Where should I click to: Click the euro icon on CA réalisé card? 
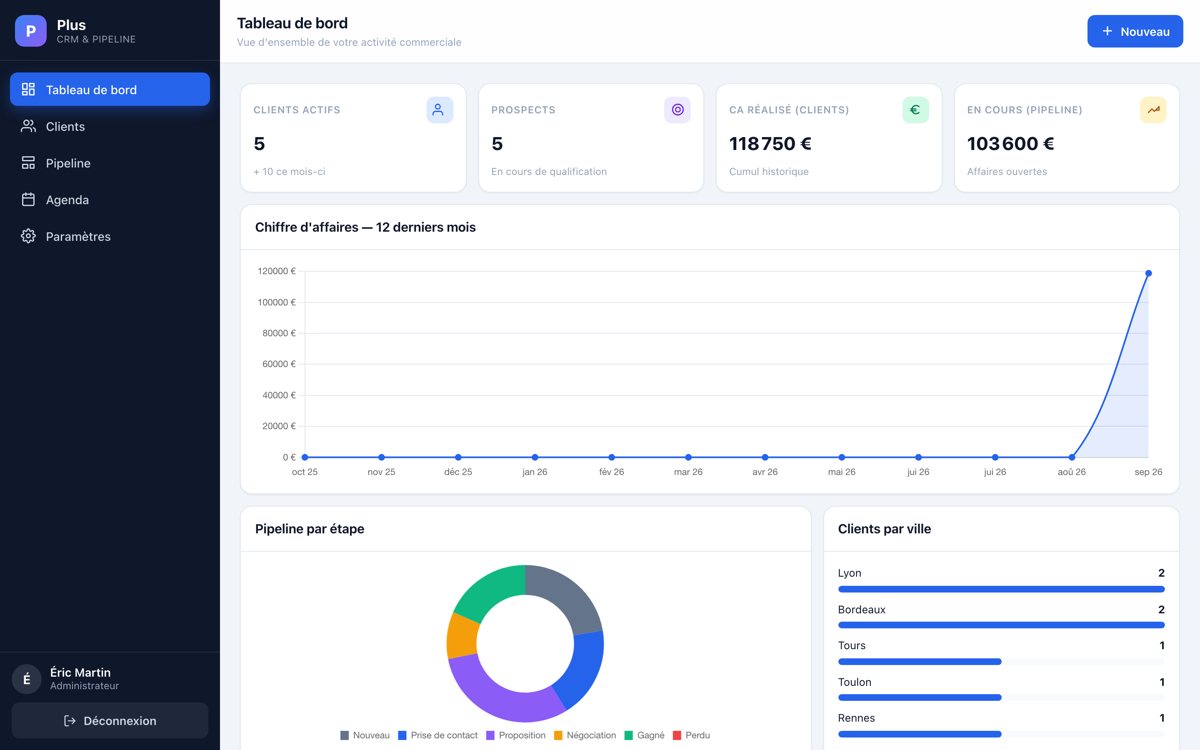pos(915,110)
